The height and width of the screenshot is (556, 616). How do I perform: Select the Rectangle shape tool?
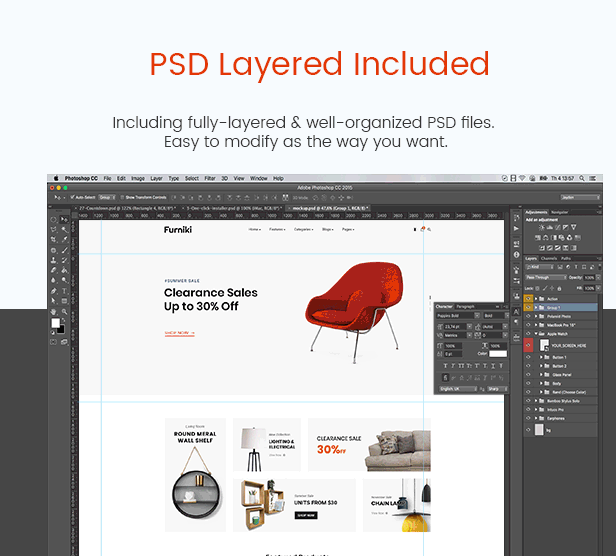[64, 301]
